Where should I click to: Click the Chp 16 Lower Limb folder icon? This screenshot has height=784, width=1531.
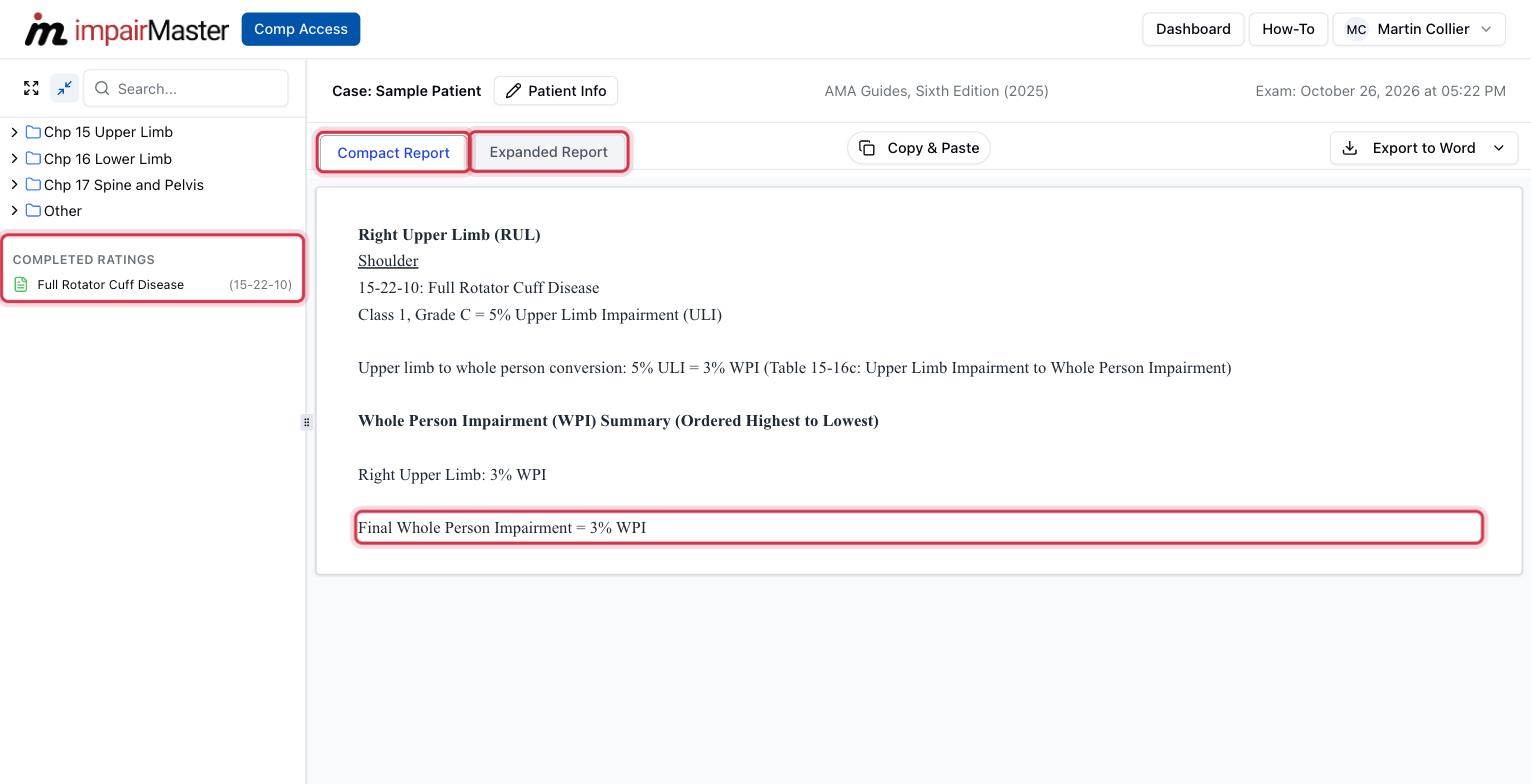tap(33, 158)
